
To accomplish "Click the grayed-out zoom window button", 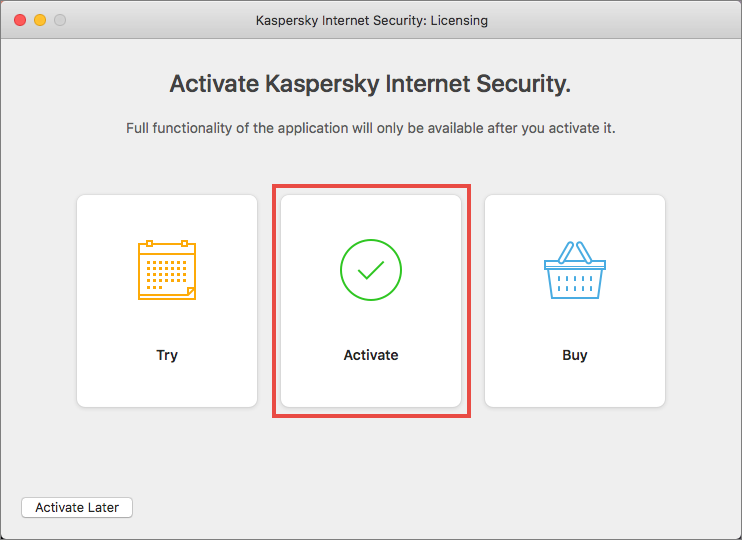I will click(x=60, y=20).
